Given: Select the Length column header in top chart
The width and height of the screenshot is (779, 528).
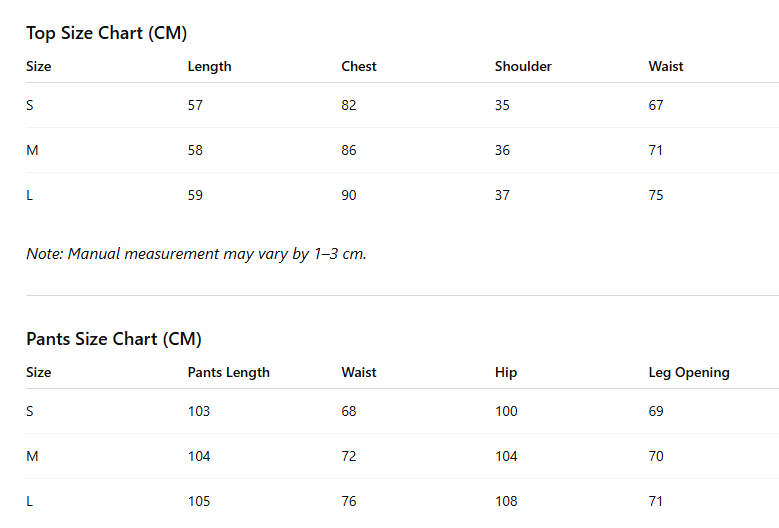Looking at the screenshot, I should click(x=209, y=67).
